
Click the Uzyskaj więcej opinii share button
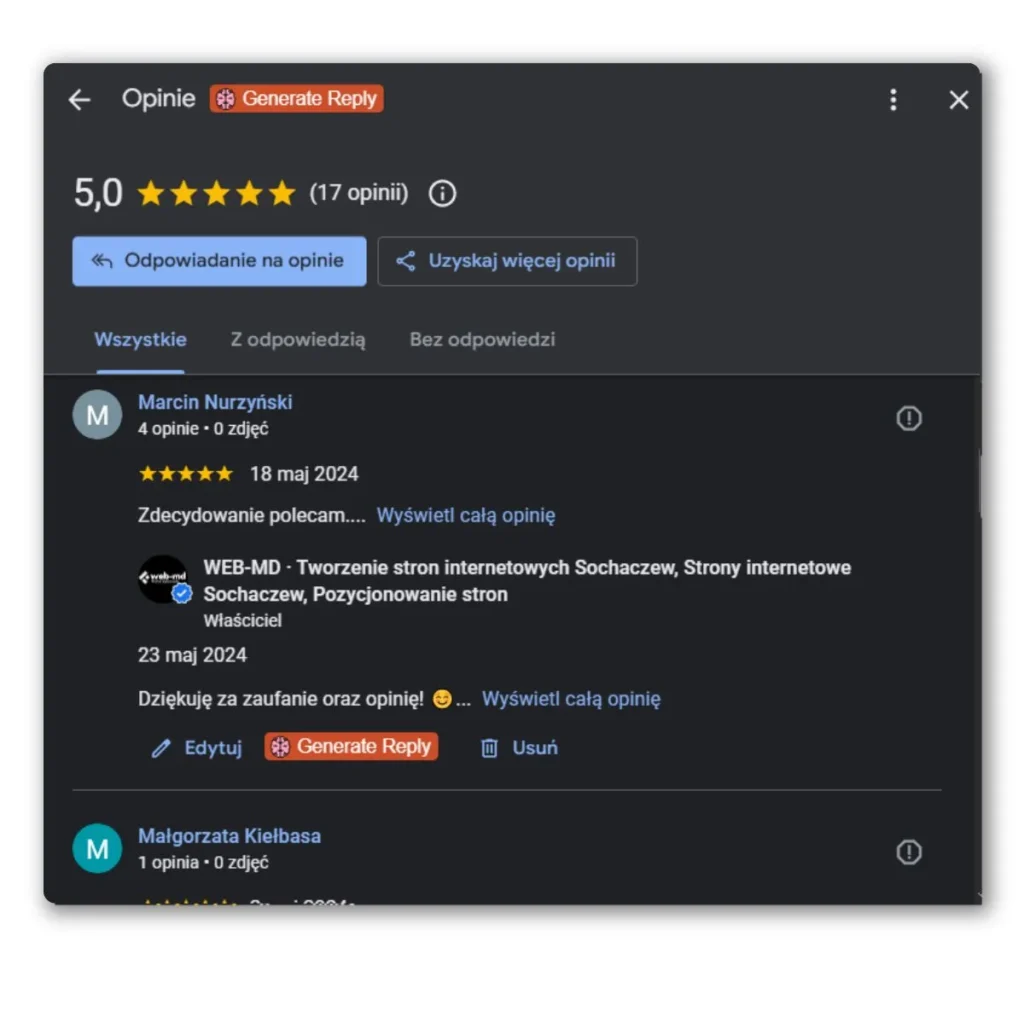[x=507, y=261]
